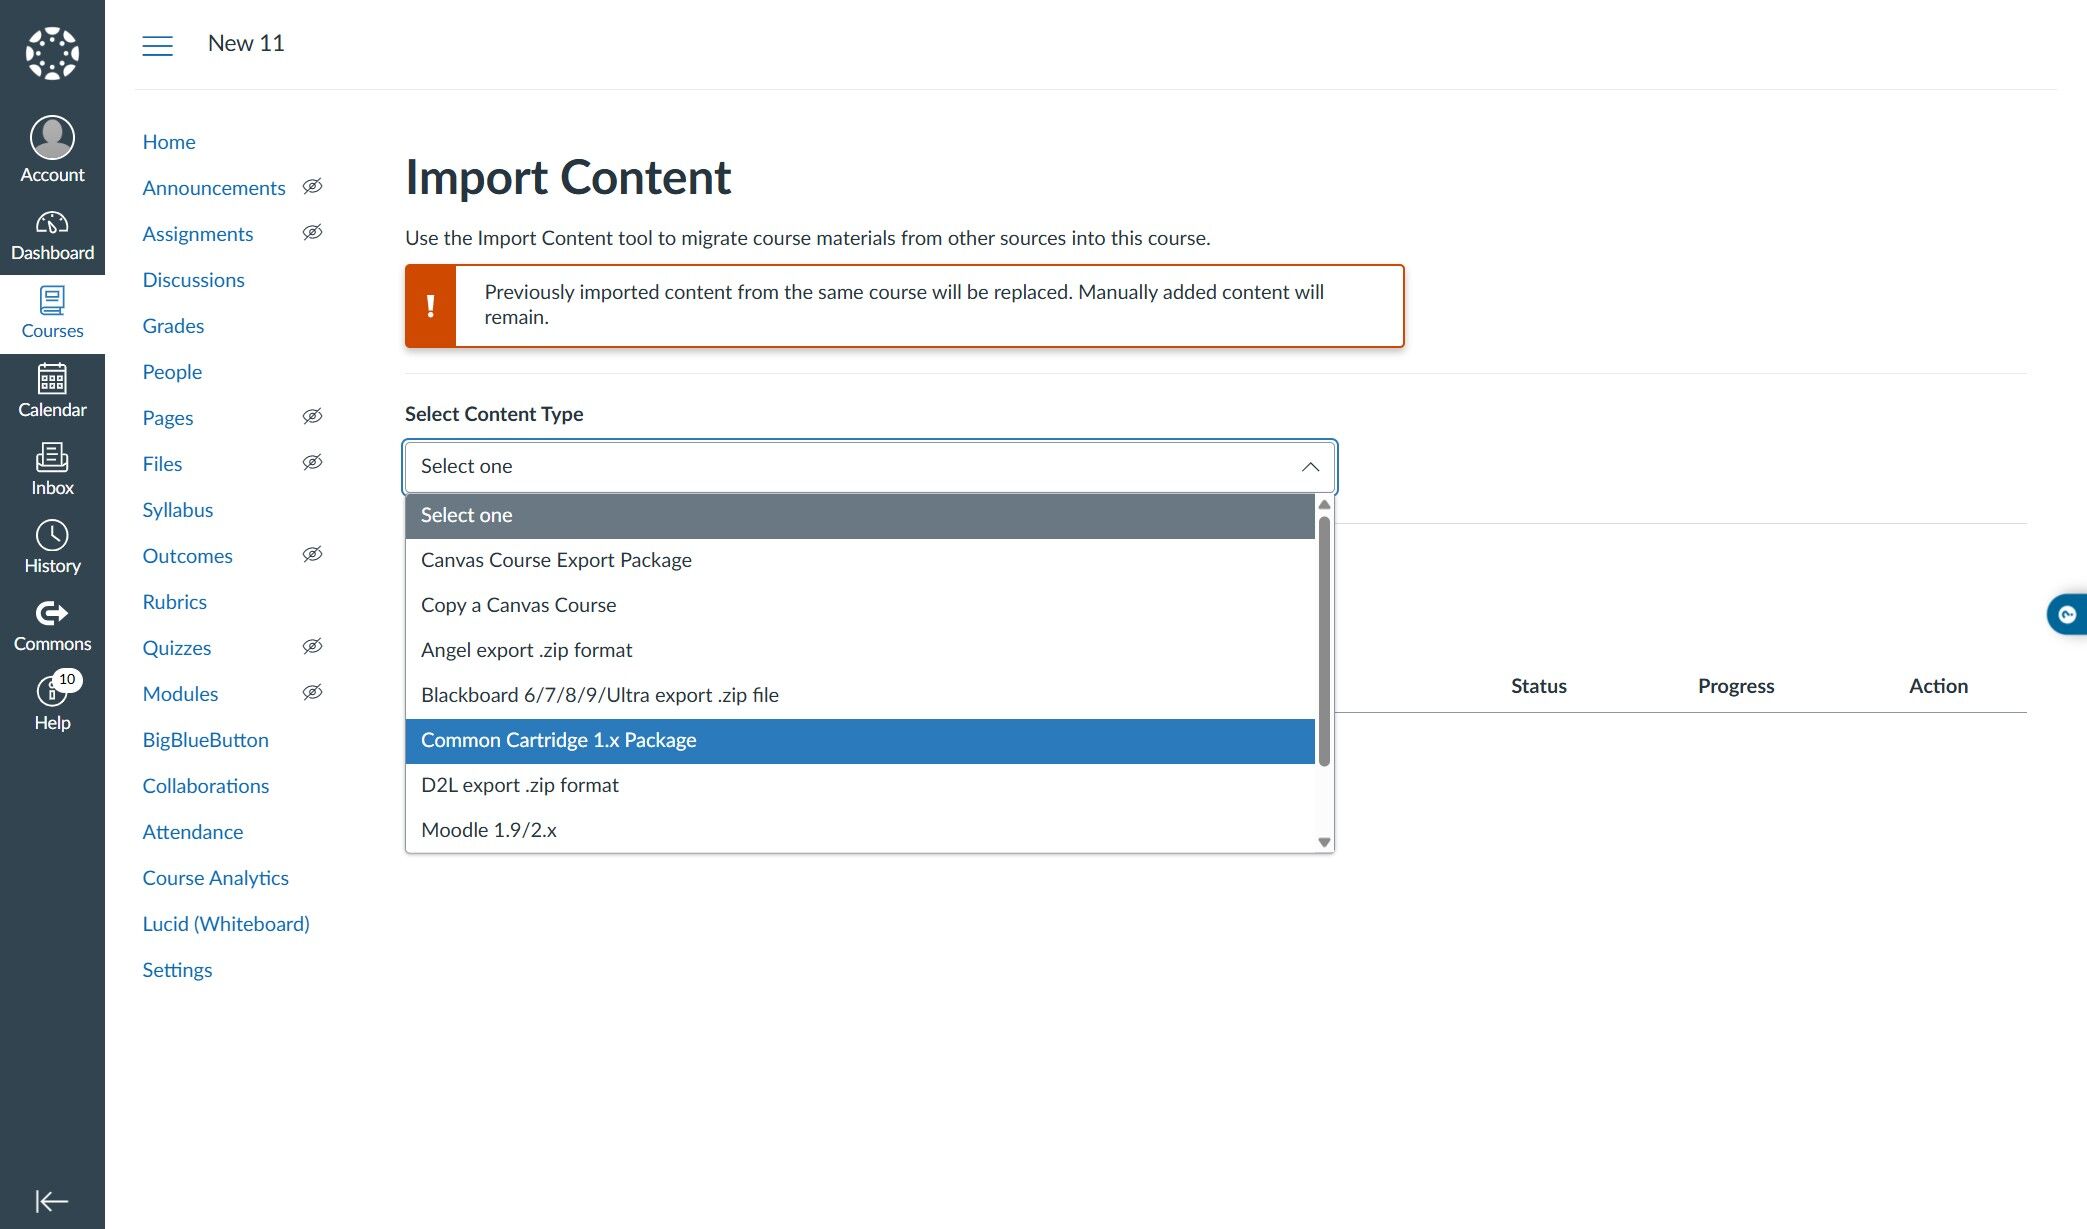Open the Canvas logo home icon
This screenshot has width=2087, height=1229.
[x=52, y=53]
